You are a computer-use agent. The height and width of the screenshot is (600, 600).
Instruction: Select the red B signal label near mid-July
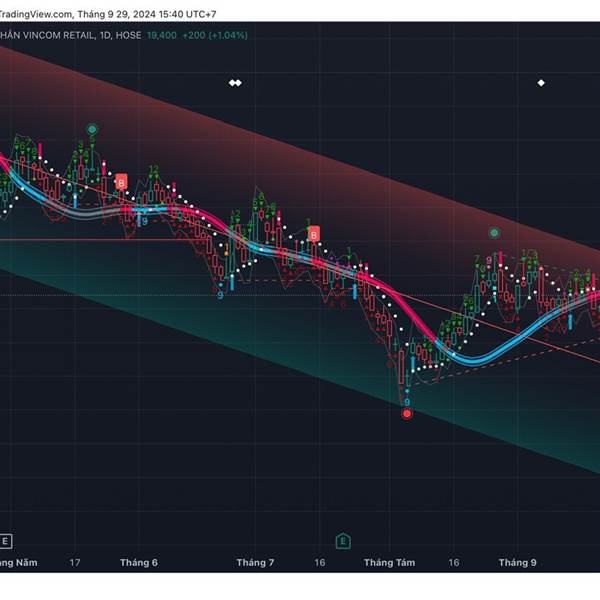coord(314,235)
